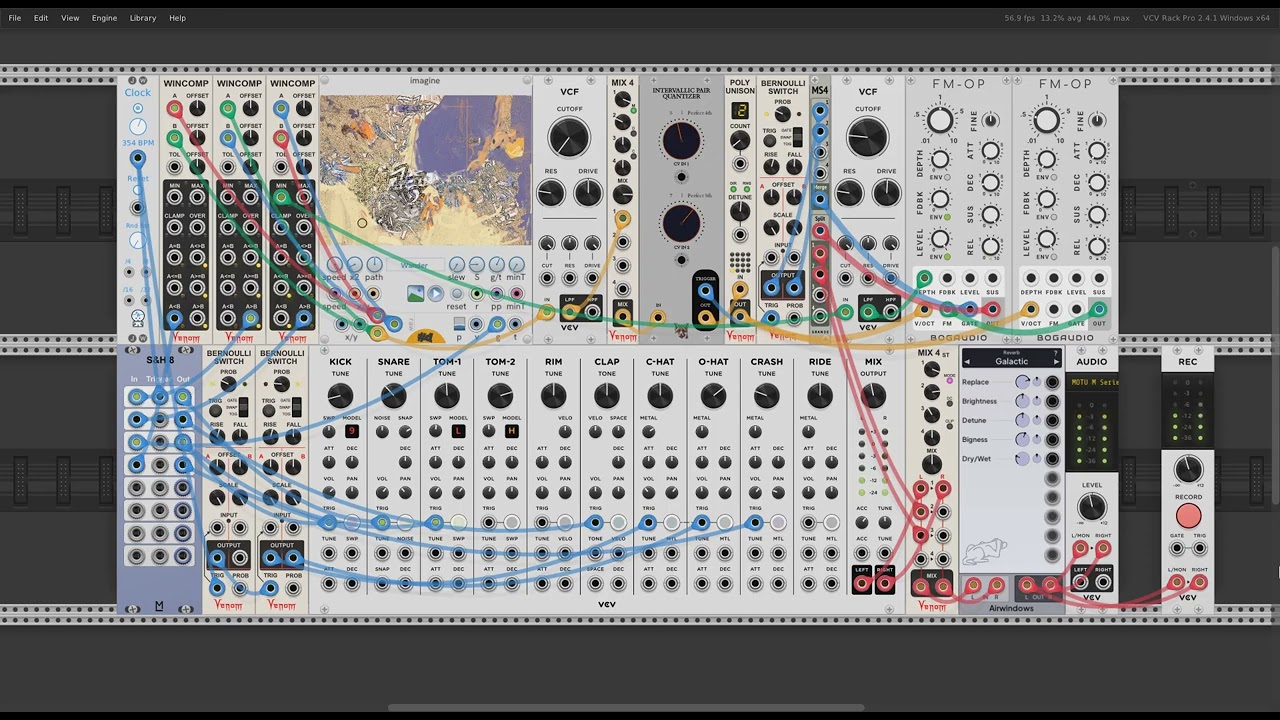
Task: Toggle Poly Unison RNG button
Action: click(746, 191)
